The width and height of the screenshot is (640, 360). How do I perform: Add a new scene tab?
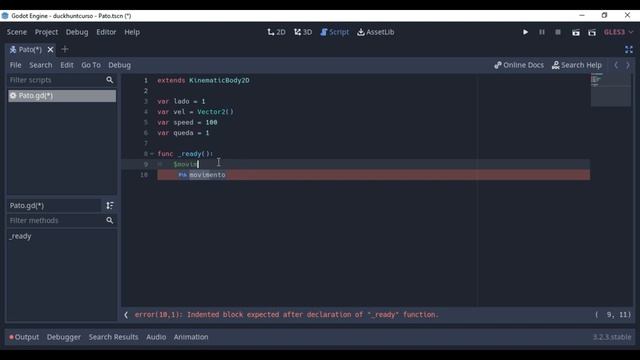pos(64,49)
